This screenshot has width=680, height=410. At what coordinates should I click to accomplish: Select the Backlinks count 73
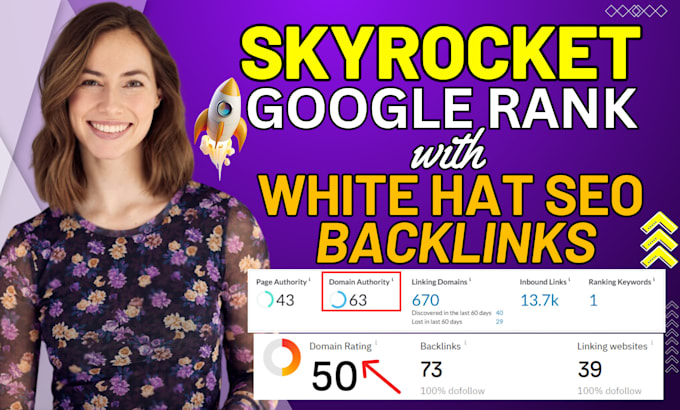pos(431,370)
